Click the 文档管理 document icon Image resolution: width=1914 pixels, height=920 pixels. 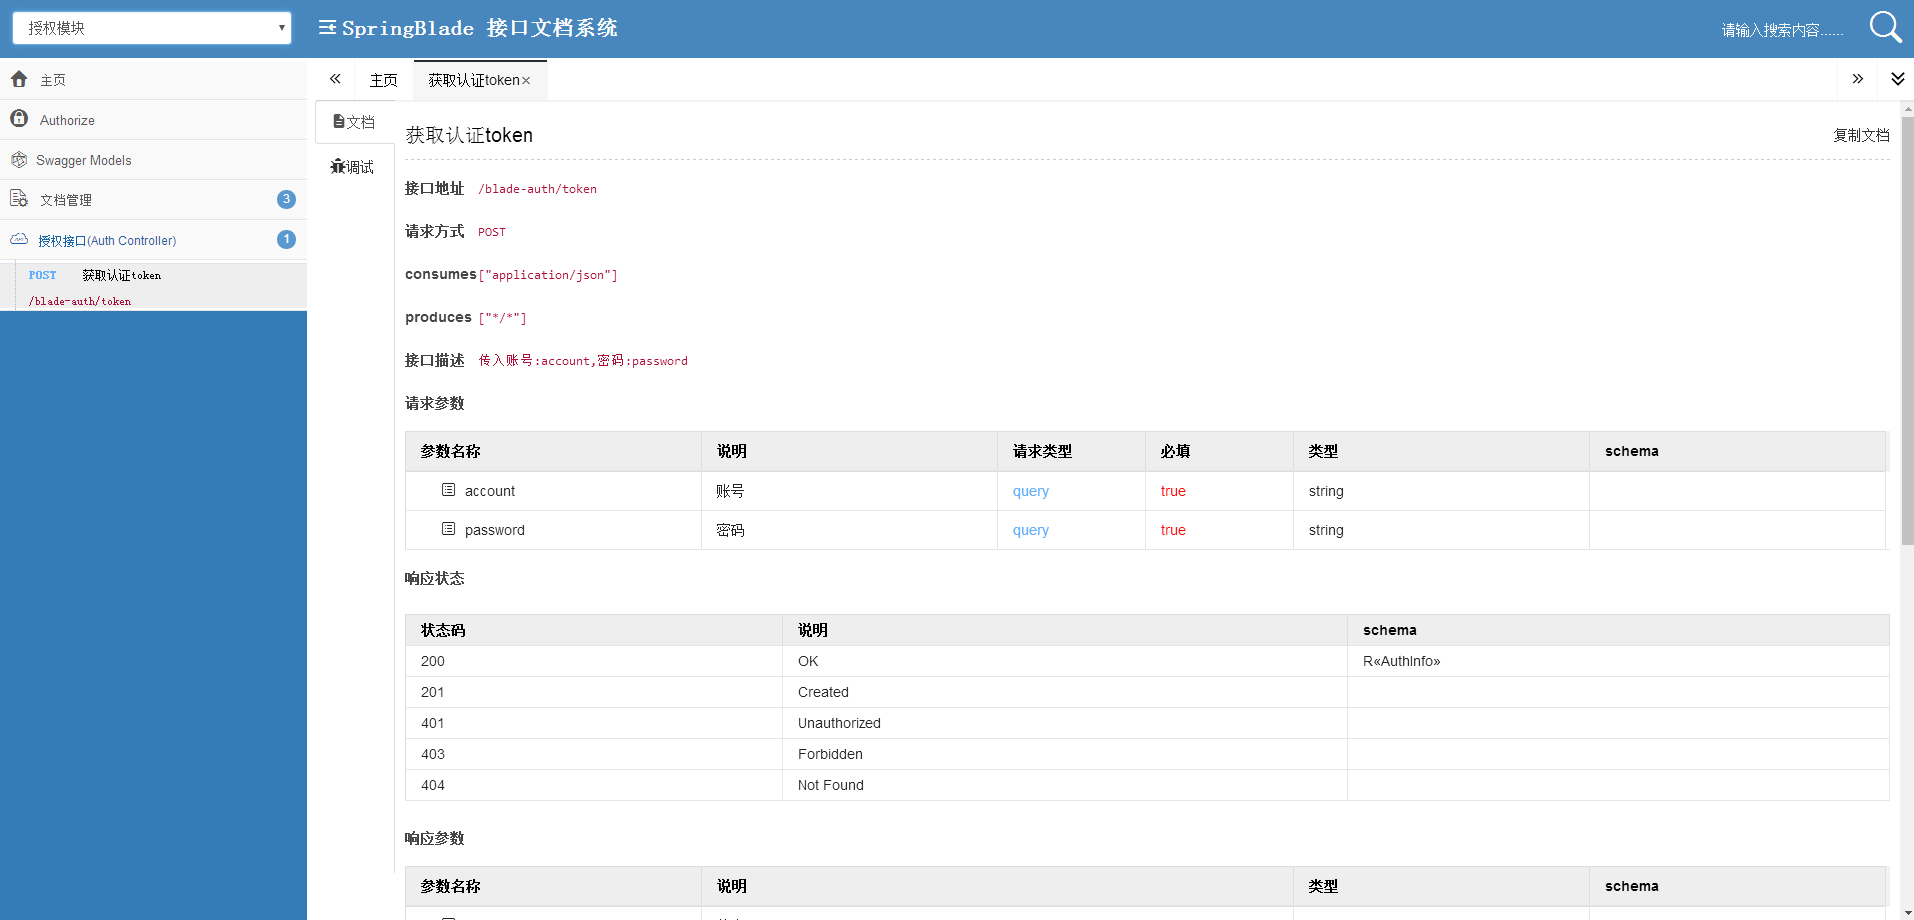[18, 199]
